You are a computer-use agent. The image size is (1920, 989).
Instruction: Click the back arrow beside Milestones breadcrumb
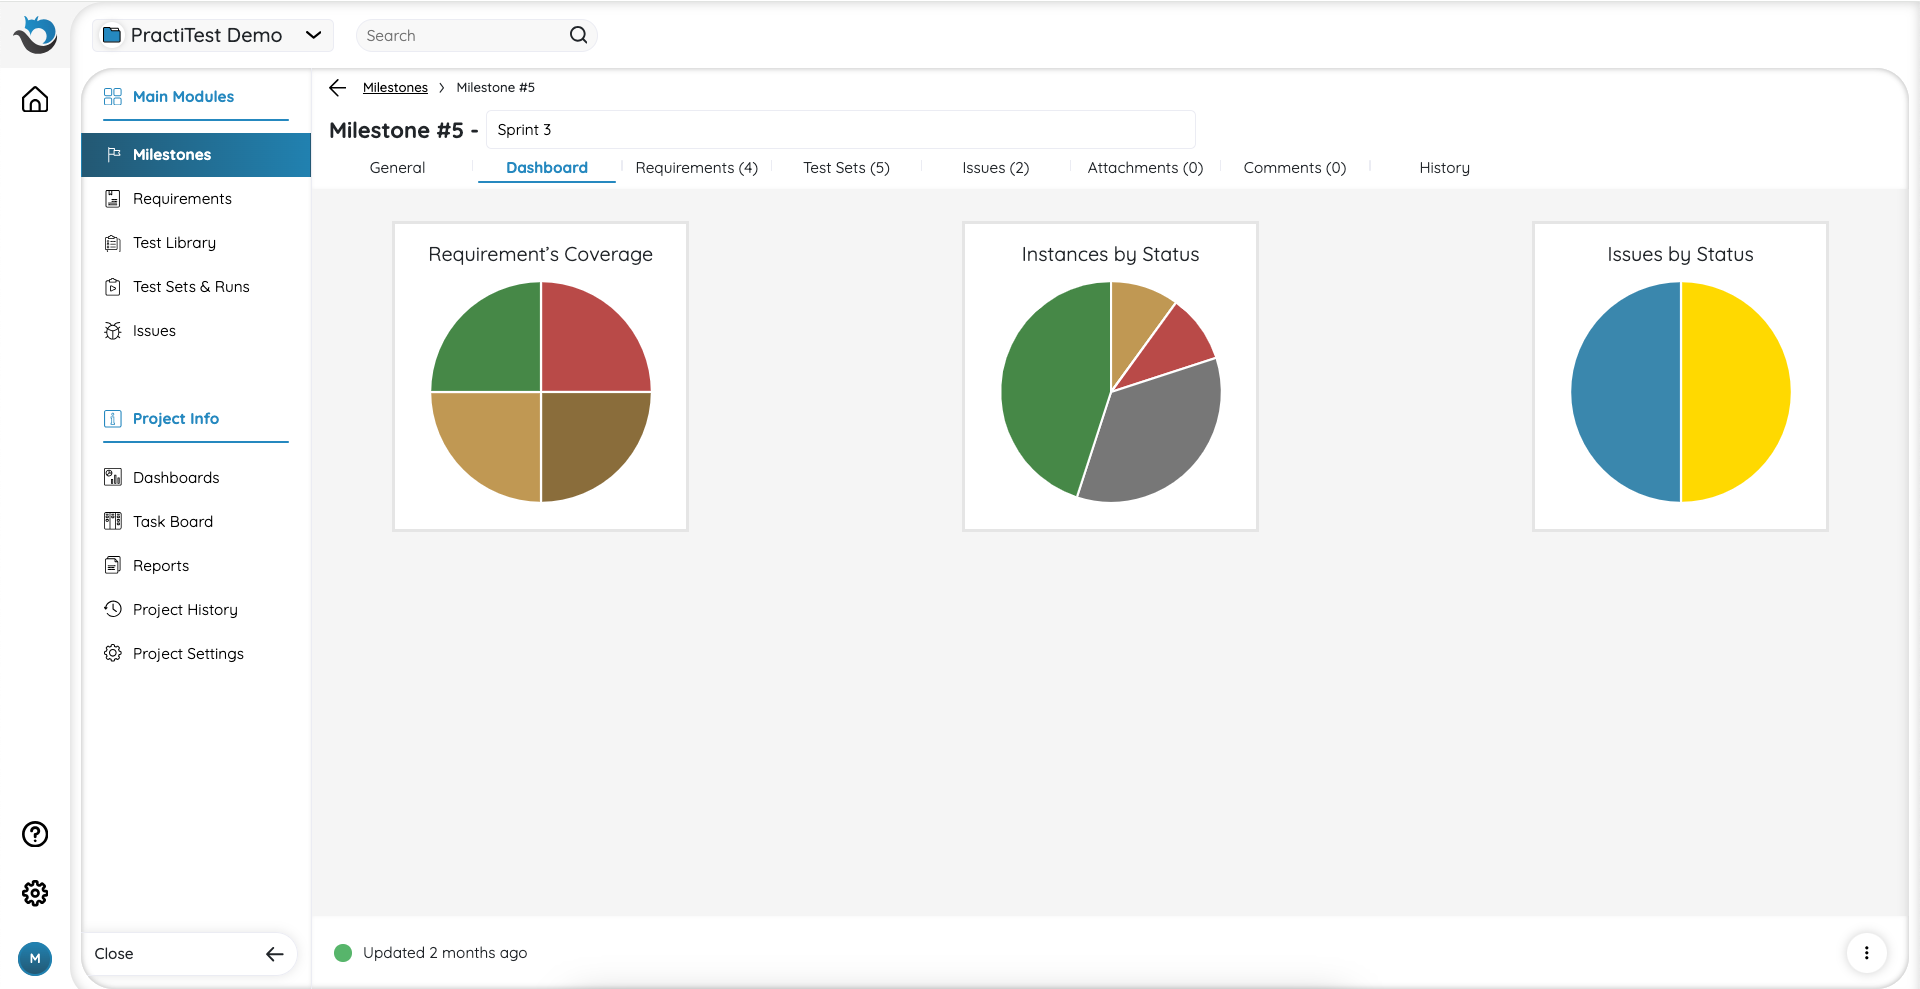coord(338,88)
